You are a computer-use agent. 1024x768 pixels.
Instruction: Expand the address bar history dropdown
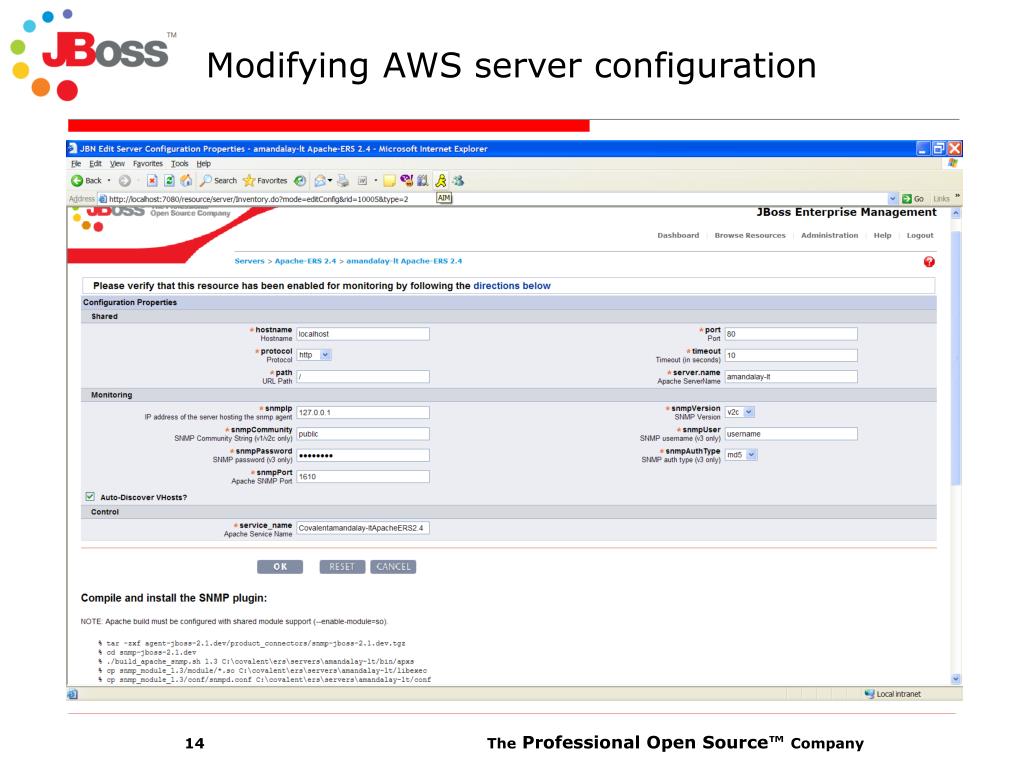pyautogui.click(x=893, y=199)
